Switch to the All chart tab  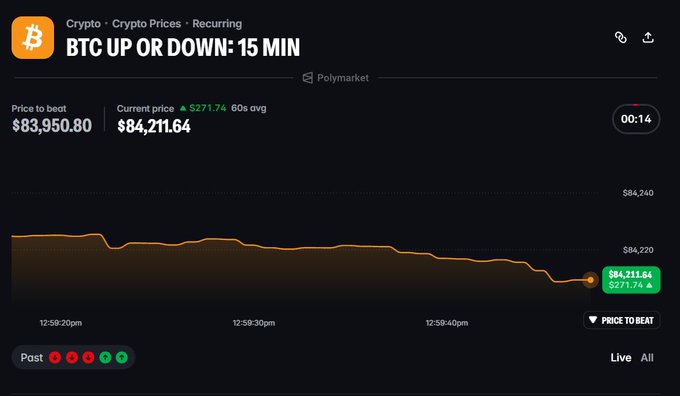tap(647, 357)
